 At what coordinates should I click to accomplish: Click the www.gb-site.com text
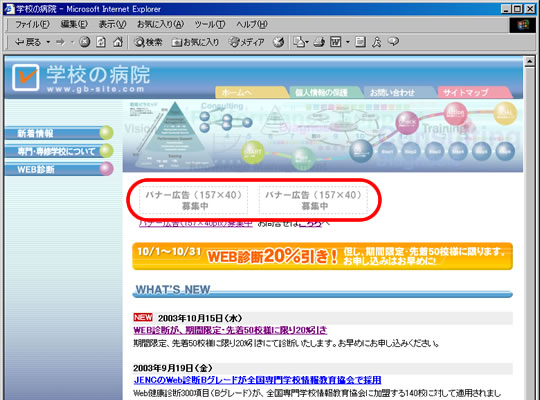coord(95,89)
